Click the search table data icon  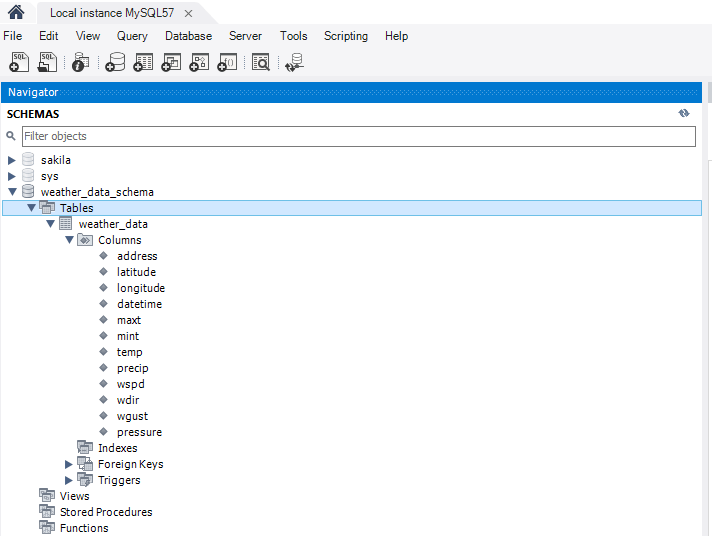pos(260,62)
